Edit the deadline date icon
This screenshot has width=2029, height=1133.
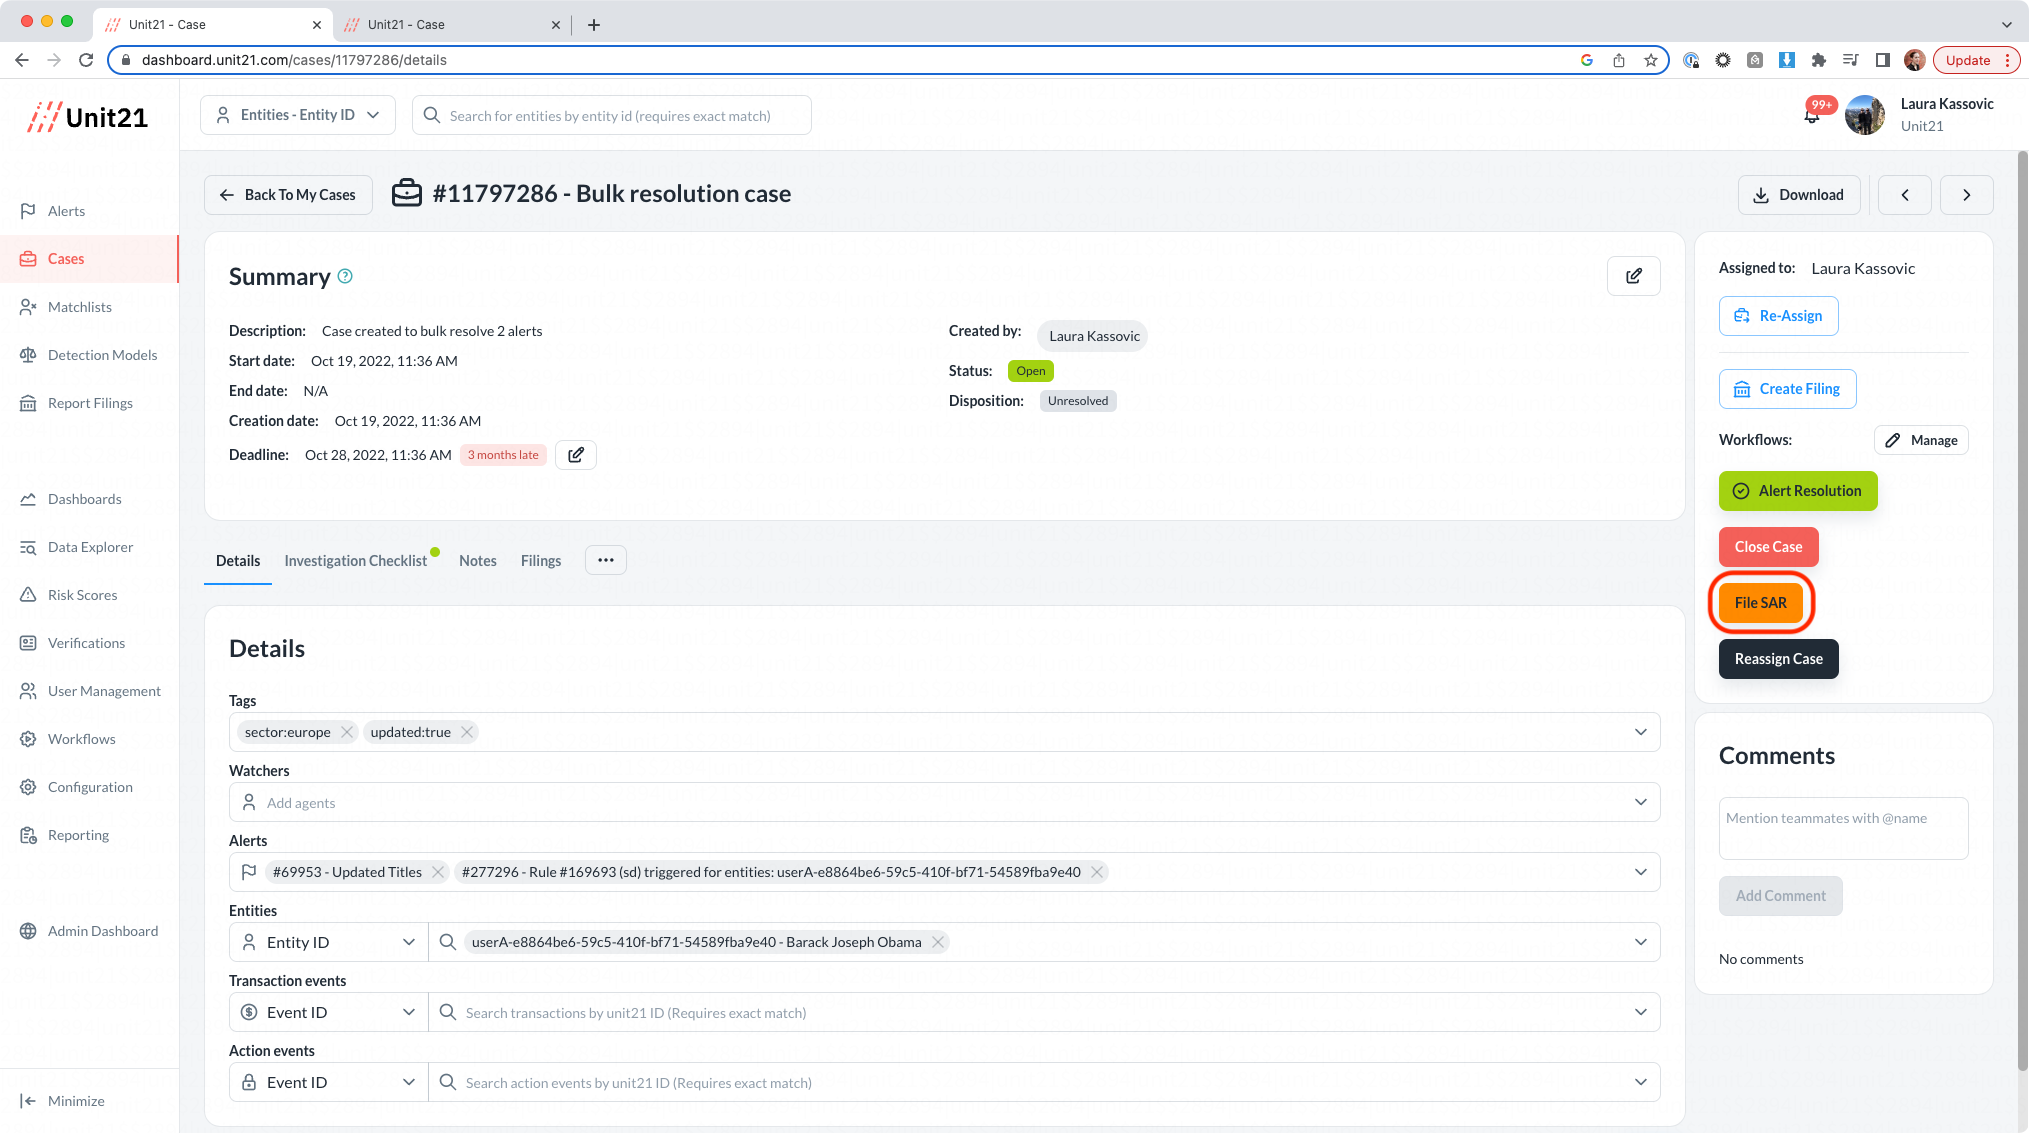576,455
